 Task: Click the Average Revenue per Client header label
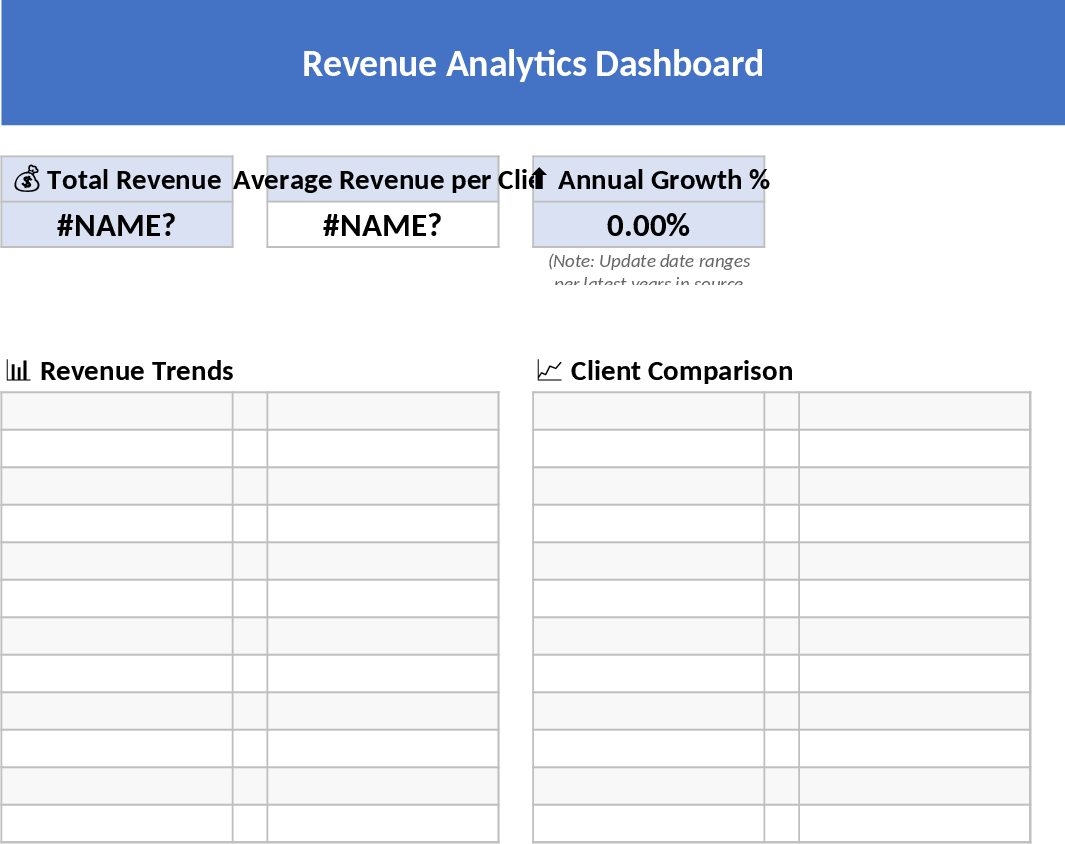[x=380, y=180]
